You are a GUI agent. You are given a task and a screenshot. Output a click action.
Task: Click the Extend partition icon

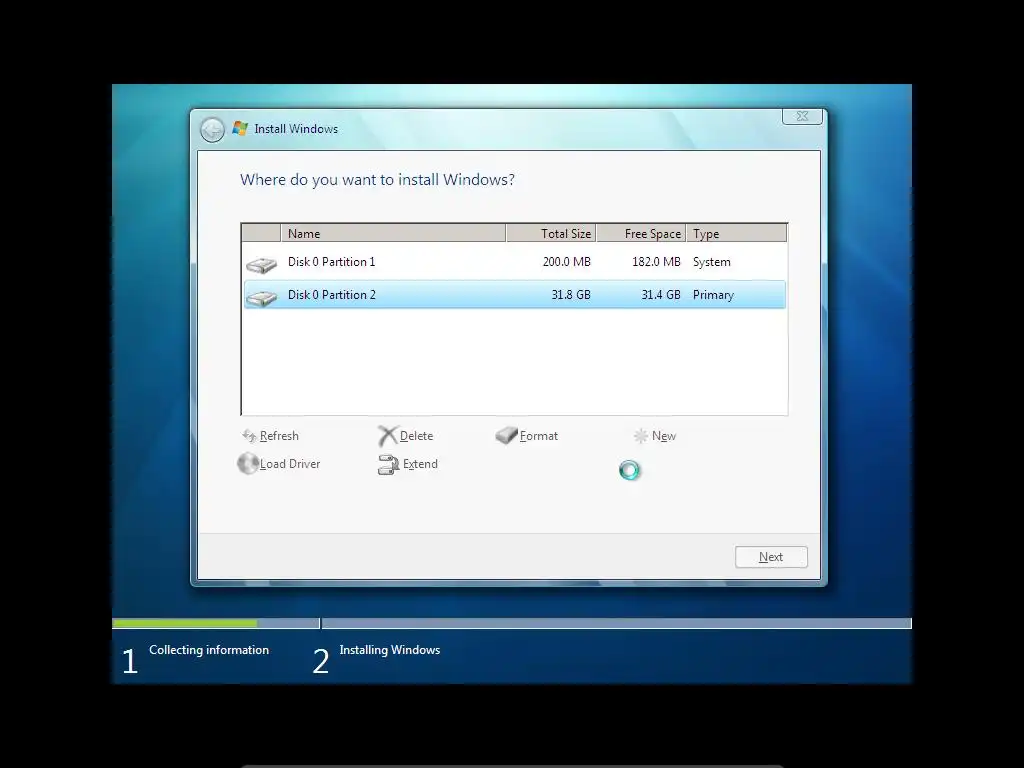pyautogui.click(x=389, y=464)
